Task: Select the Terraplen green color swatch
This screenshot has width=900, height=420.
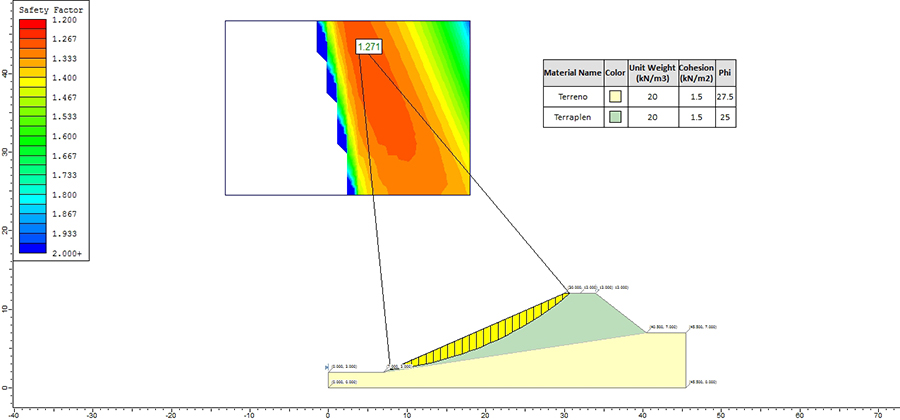Action: (615, 117)
